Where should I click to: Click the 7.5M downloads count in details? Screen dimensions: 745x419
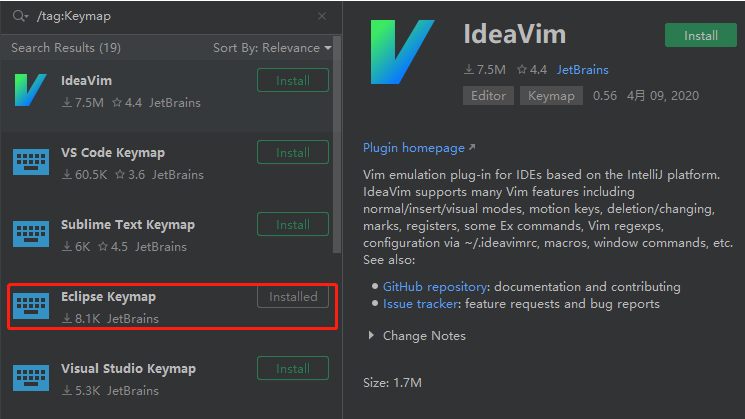point(485,70)
